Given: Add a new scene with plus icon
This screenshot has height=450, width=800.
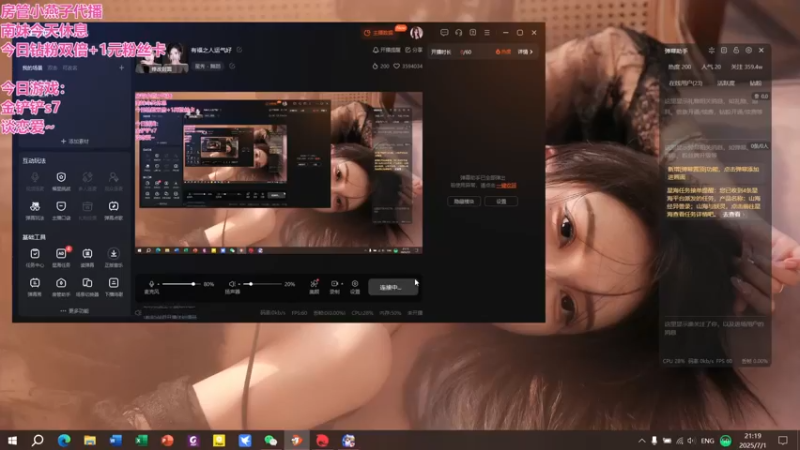Looking at the screenshot, I should 121,68.
